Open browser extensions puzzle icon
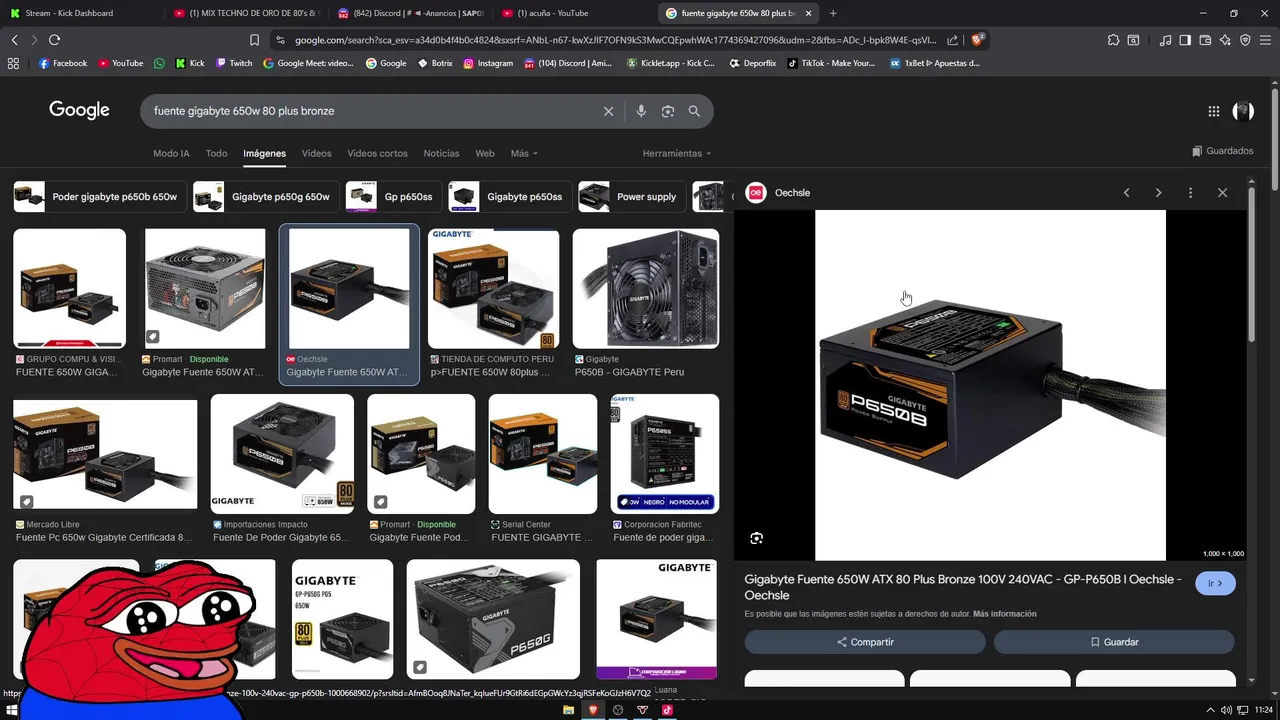Screen dimensions: 1280x720 1113,40
